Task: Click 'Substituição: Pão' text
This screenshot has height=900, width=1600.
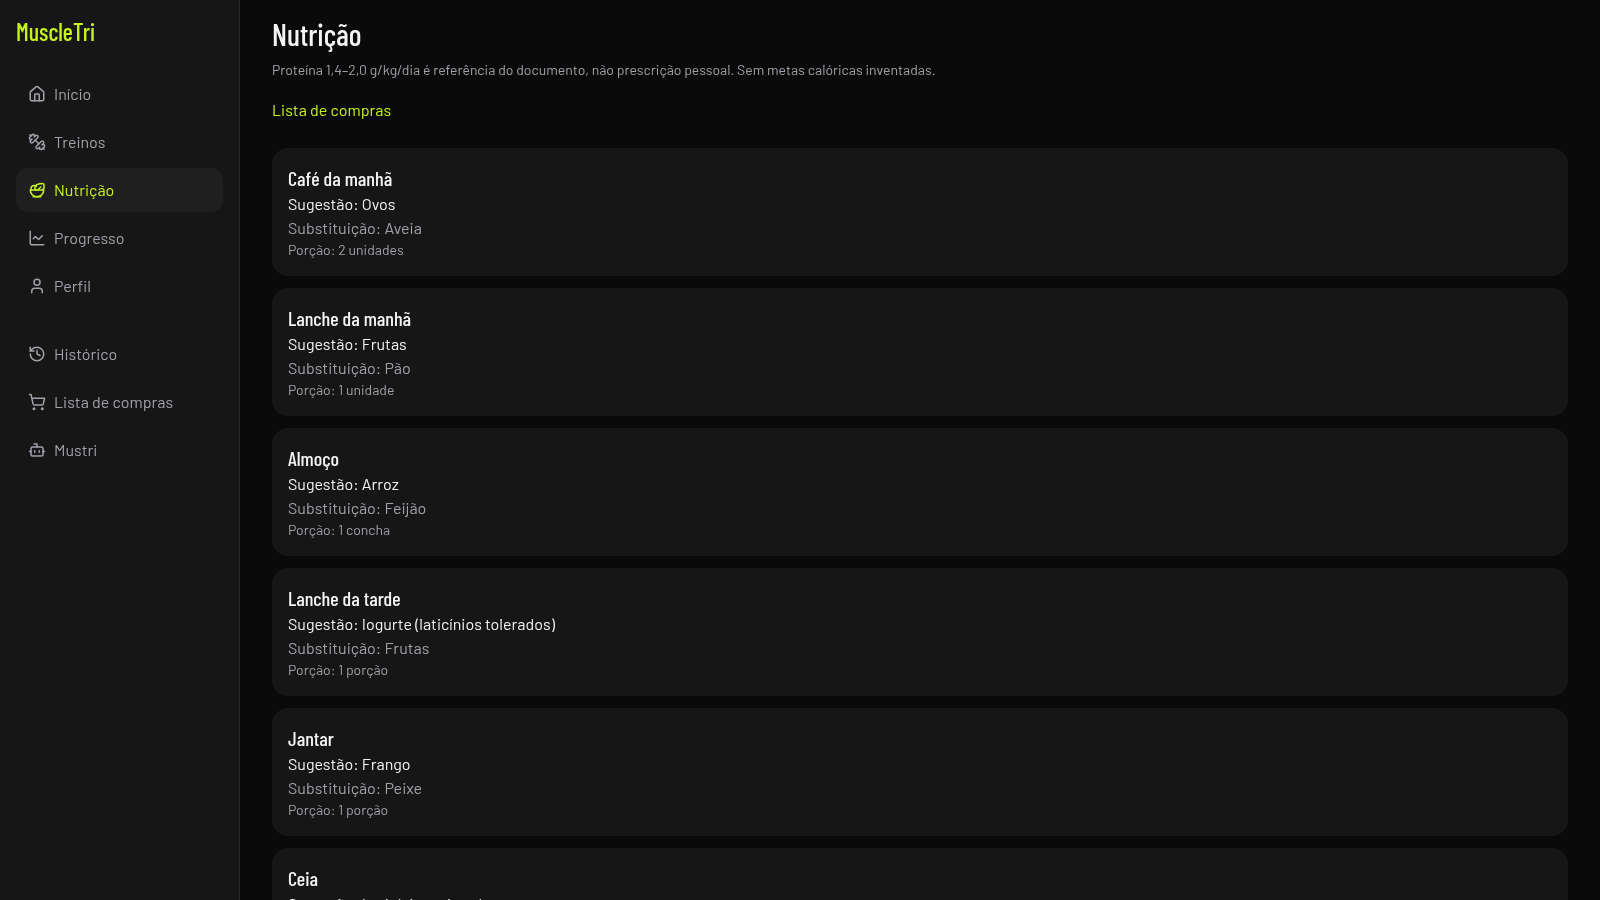Action: coord(349,368)
